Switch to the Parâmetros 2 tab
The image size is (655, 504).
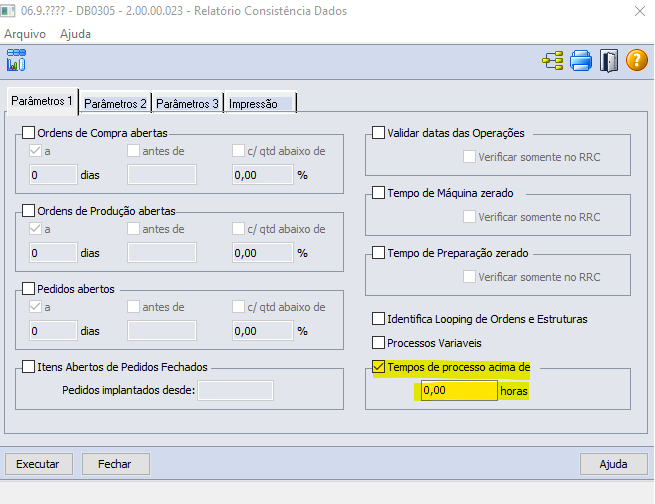coord(115,104)
